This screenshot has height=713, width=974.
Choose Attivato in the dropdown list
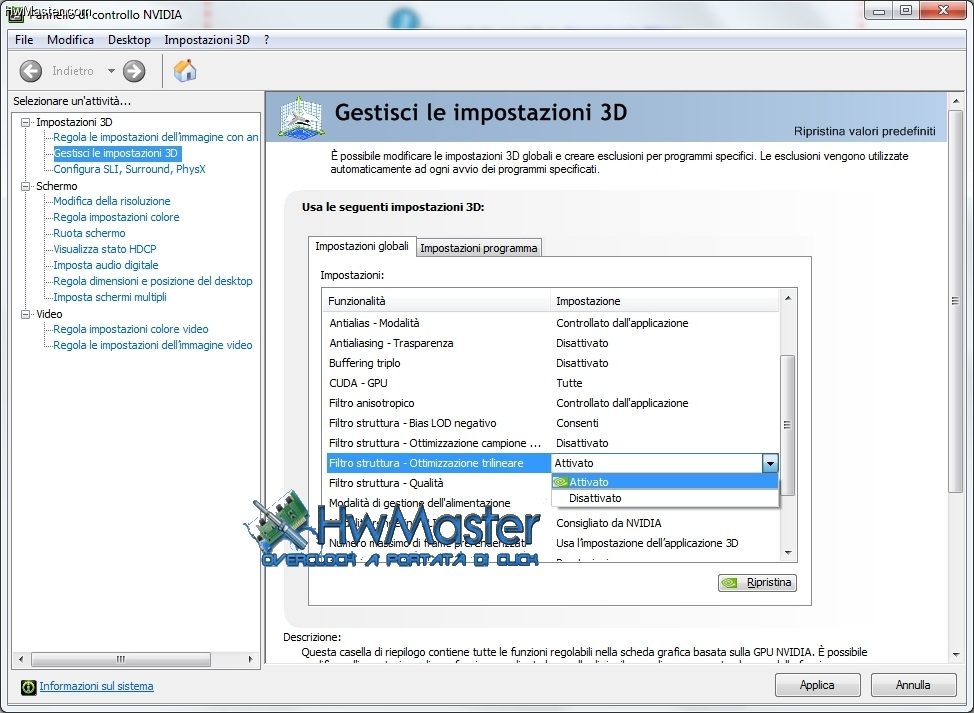665,482
